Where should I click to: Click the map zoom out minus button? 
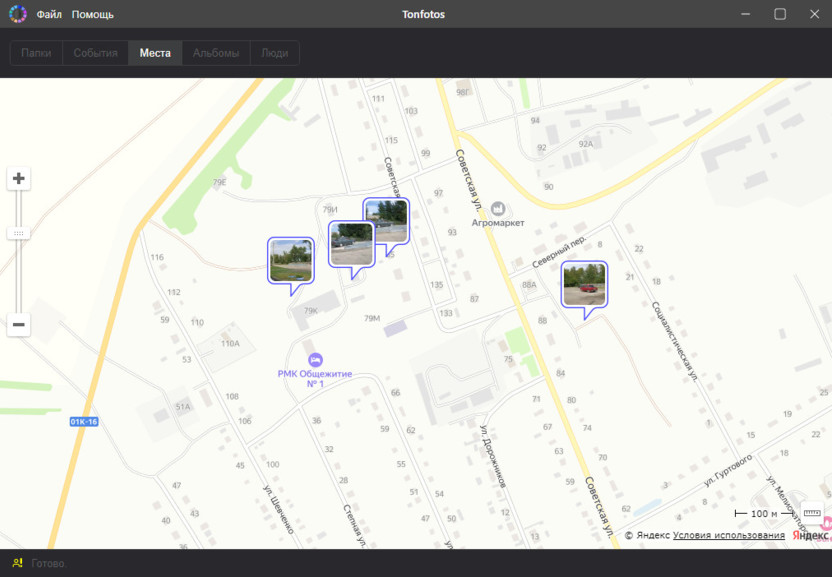point(18,325)
